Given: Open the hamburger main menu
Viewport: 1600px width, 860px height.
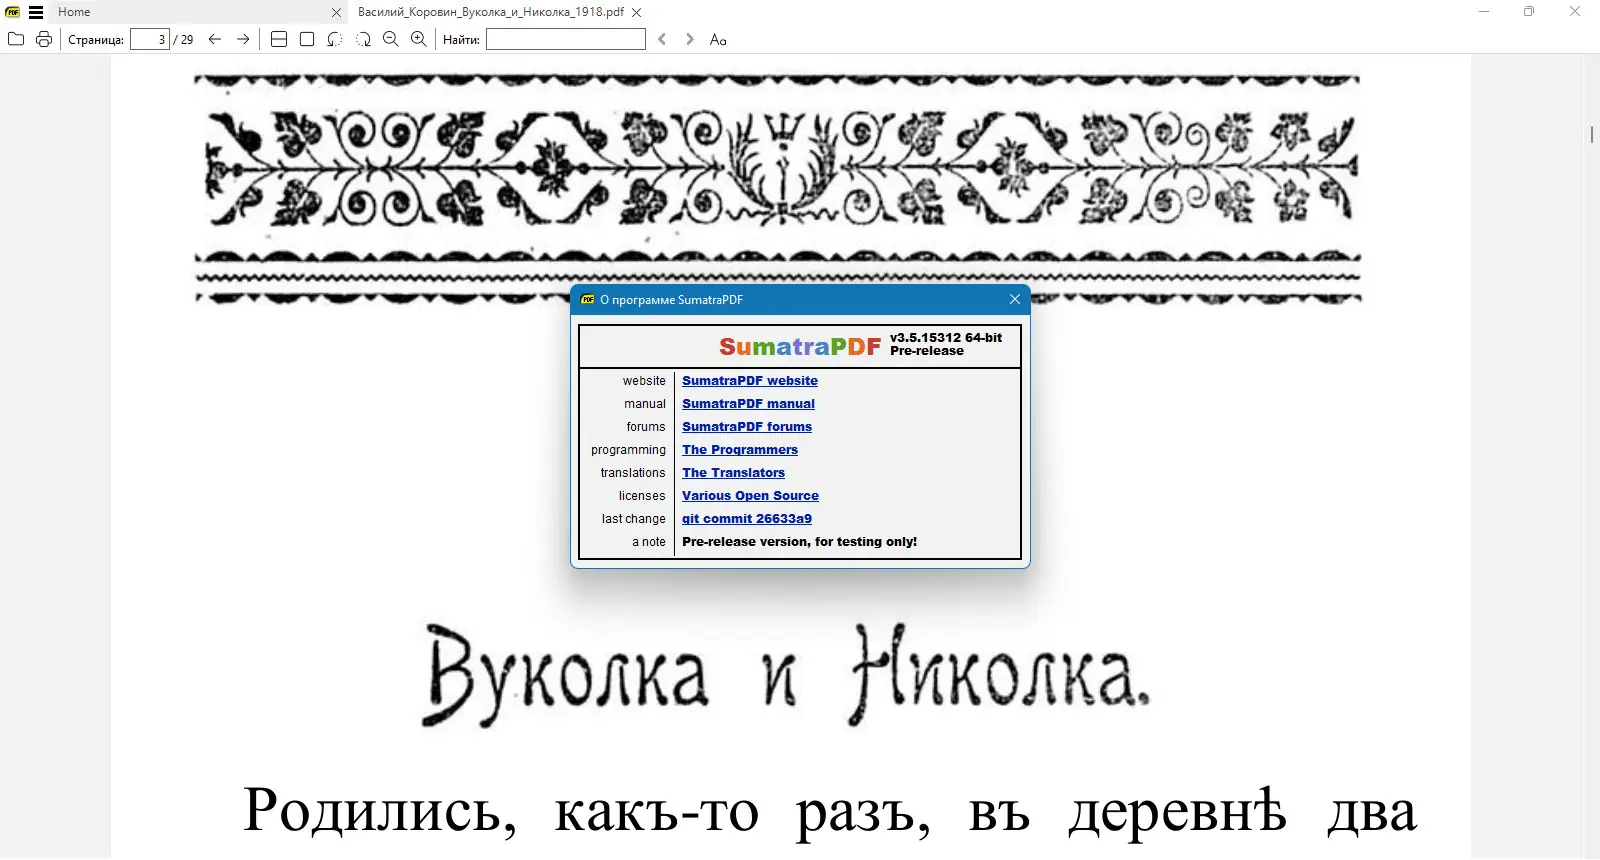Looking at the screenshot, I should (36, 12).
